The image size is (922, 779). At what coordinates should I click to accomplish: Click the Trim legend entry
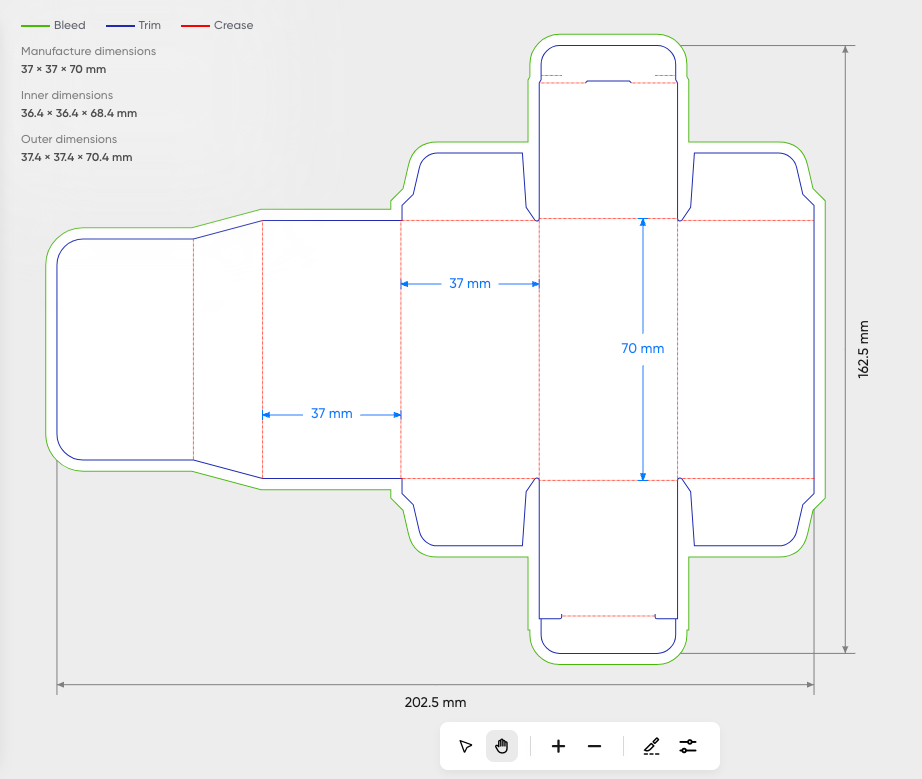pyautogui.click(x=133, y=25)
